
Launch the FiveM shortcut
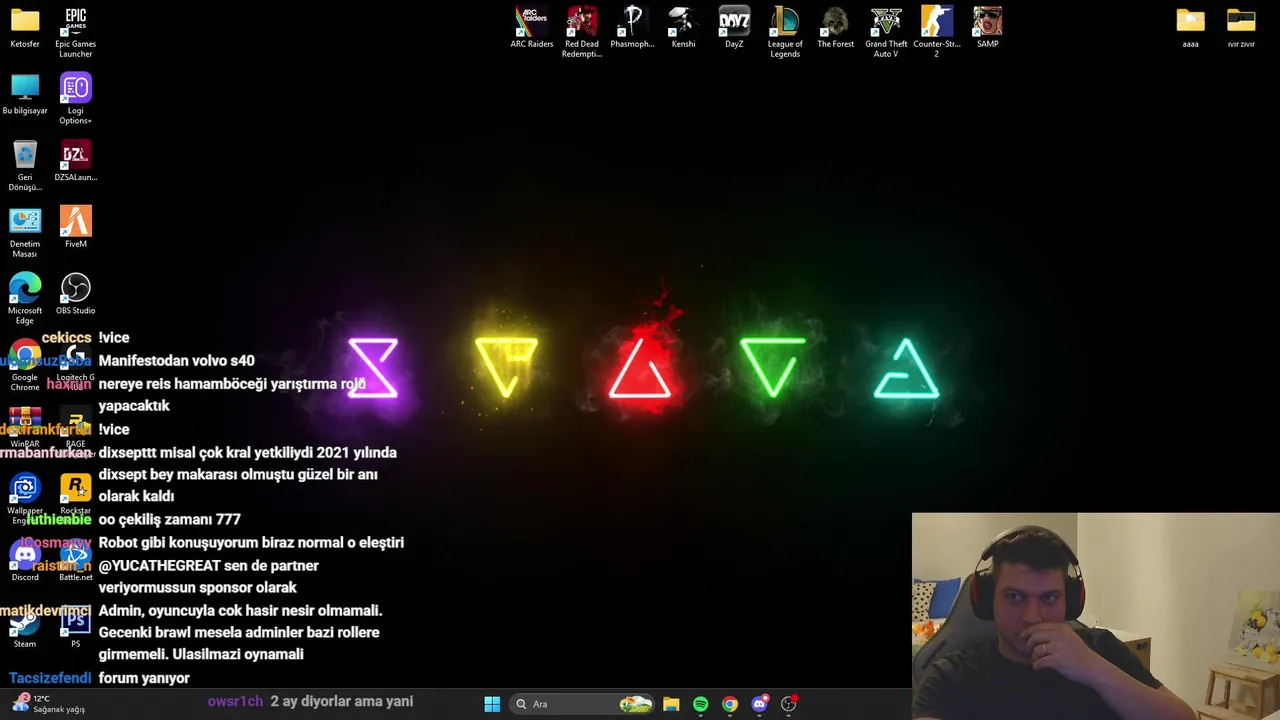click(75, 227)
